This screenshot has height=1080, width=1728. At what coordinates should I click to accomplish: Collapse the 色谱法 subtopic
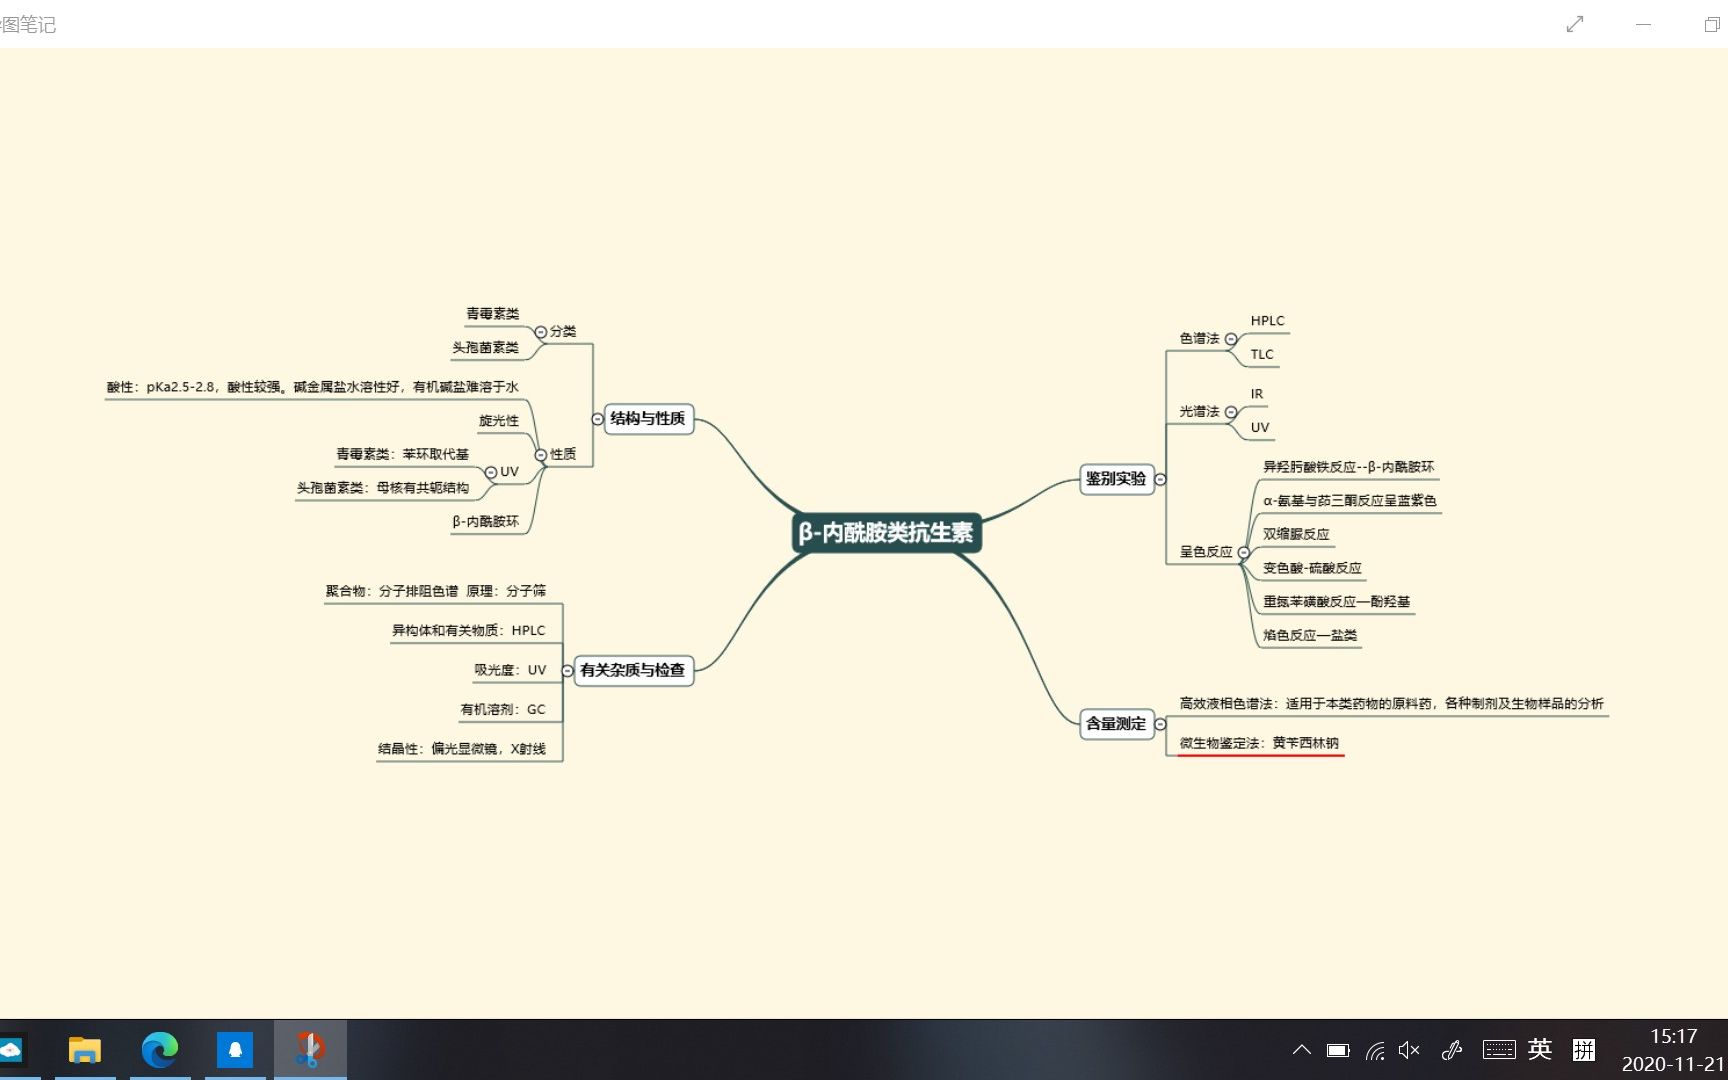tap(1231, 339)
